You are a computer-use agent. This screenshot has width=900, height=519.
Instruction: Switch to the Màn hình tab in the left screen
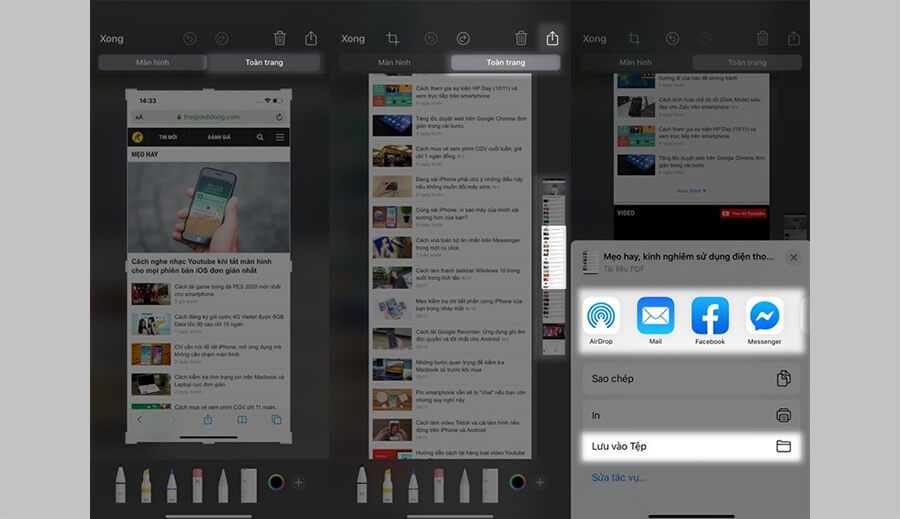(x=152, y=62)
